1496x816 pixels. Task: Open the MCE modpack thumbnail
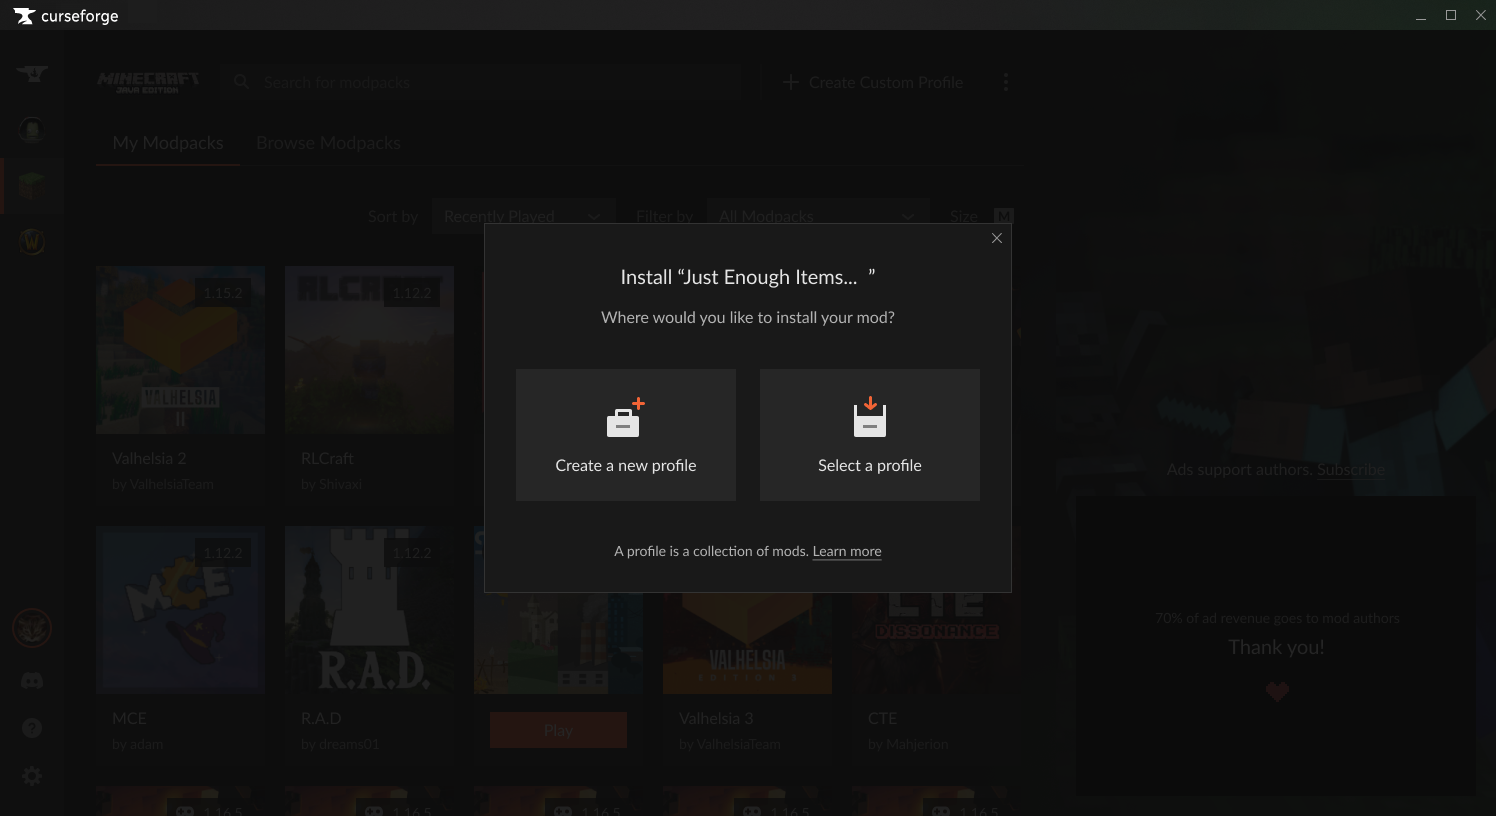(x=181, y=610)
